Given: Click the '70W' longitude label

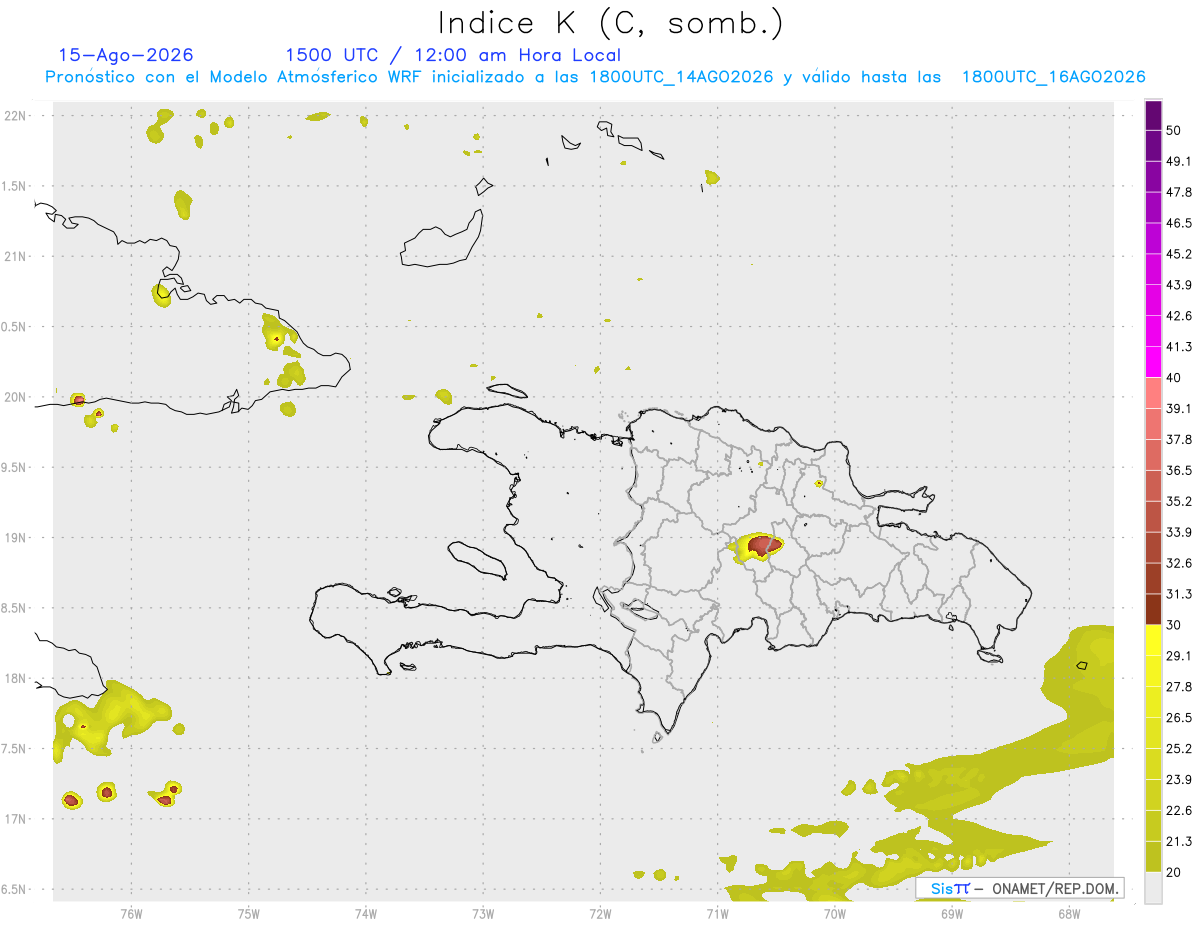Looking at the screenshot, I should pos(835,914).
